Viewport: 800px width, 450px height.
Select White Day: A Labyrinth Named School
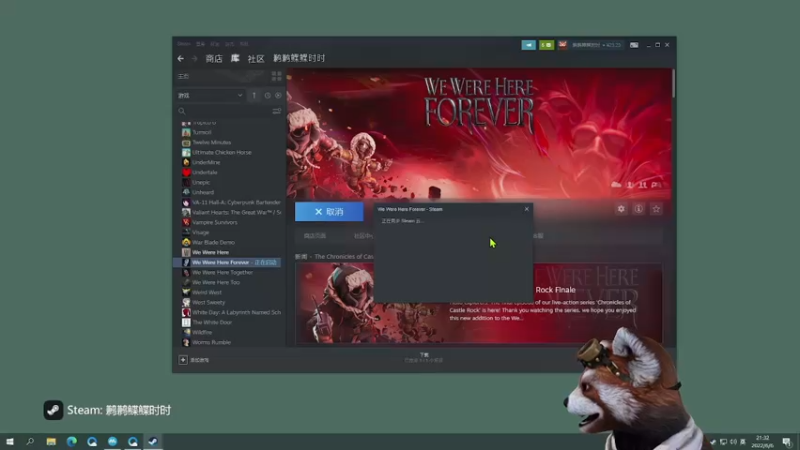(236, 312)
